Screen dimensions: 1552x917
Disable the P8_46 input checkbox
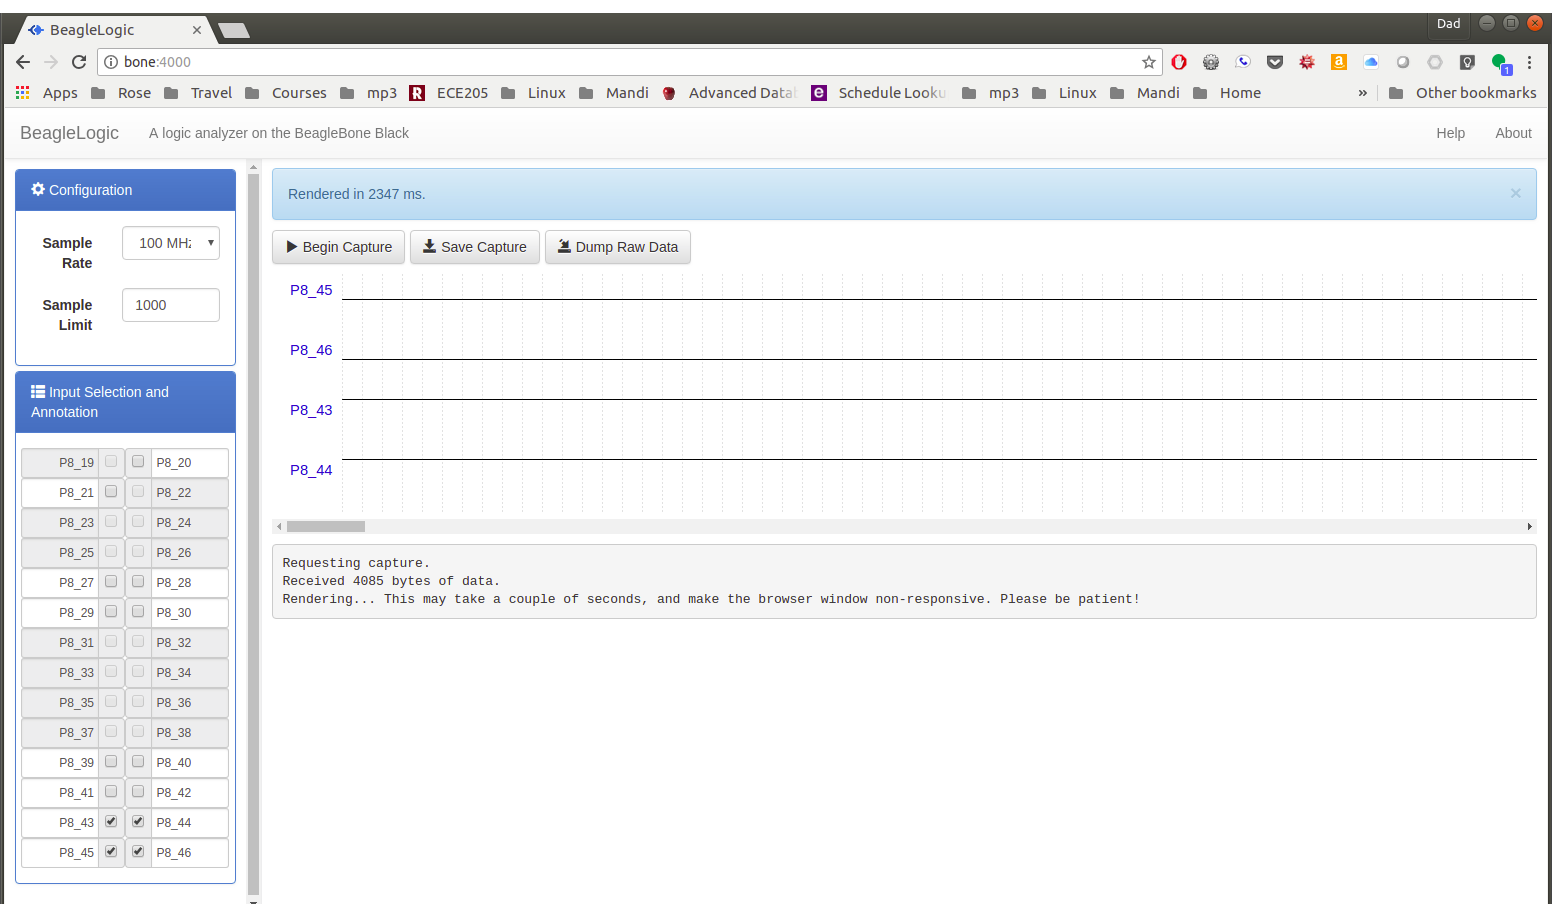pyautogui.click(x=138, y=852)
